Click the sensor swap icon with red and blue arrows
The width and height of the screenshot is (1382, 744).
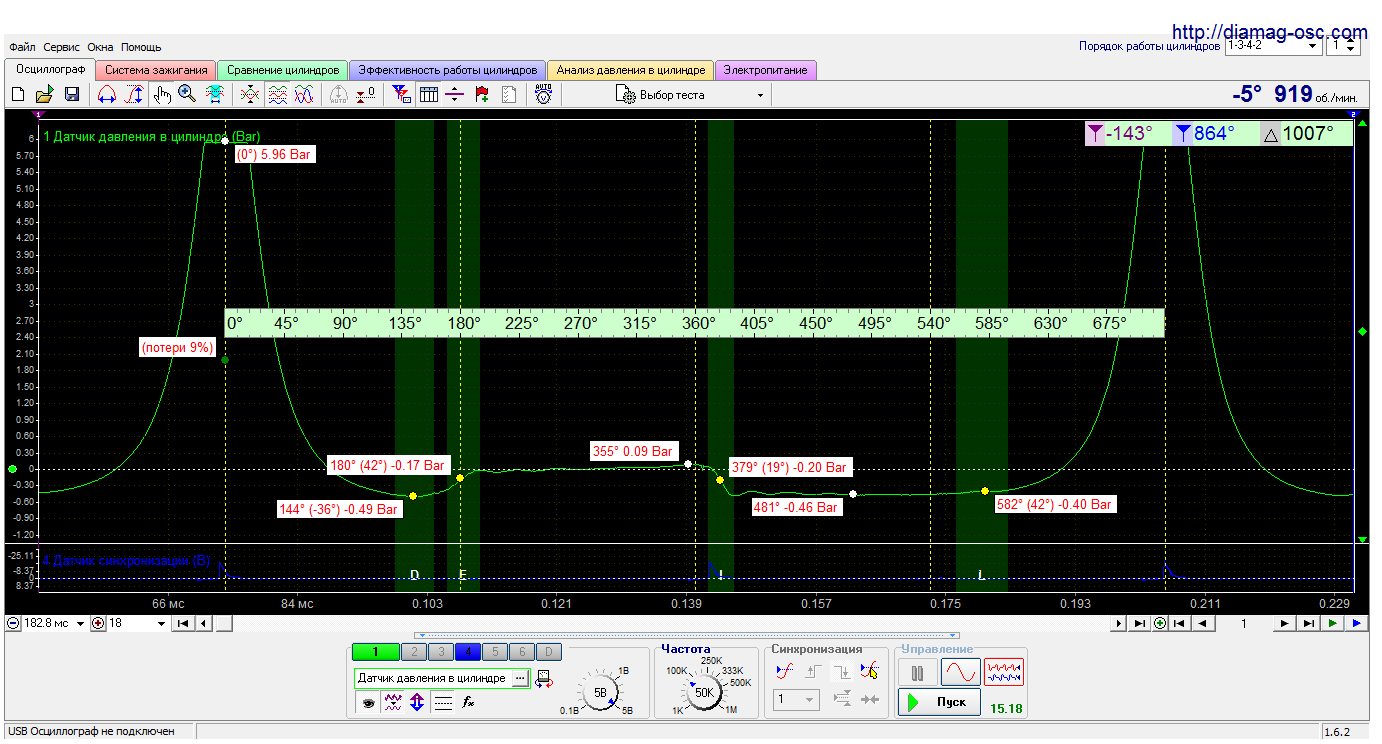[544, 678]
